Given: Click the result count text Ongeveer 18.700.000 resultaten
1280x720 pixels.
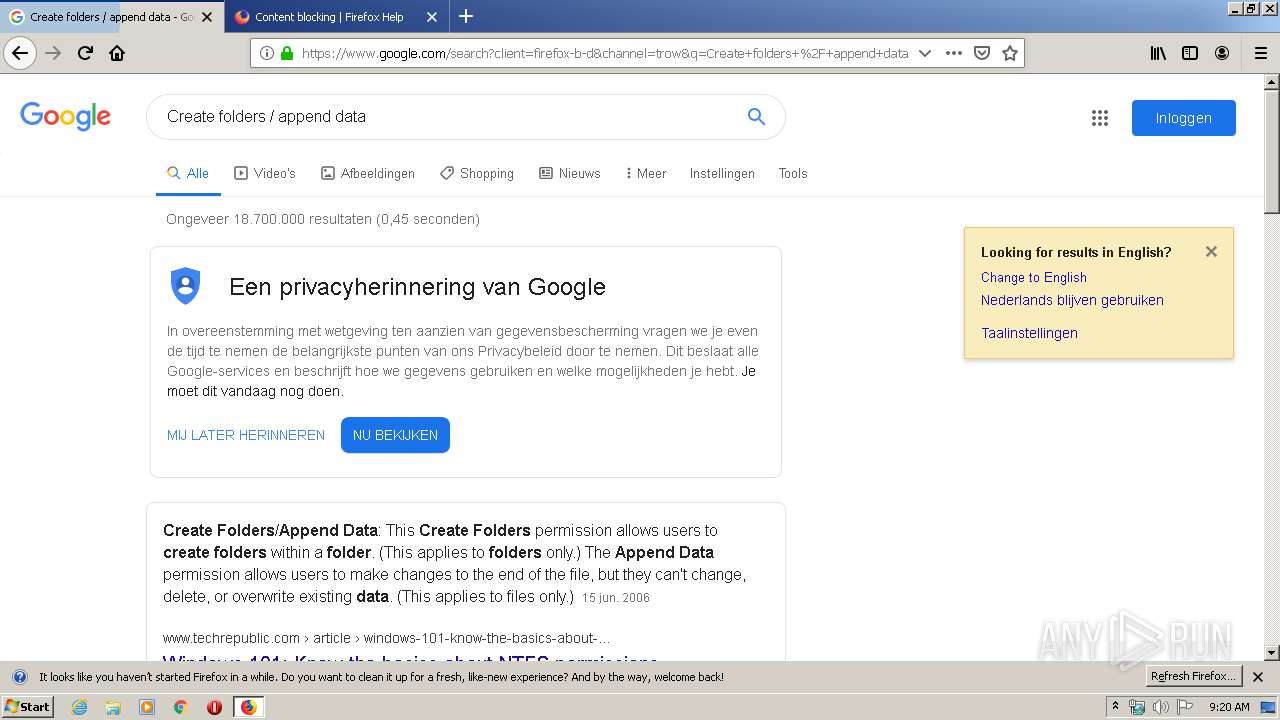Looking at the screenshot, I should click(323, 219).
